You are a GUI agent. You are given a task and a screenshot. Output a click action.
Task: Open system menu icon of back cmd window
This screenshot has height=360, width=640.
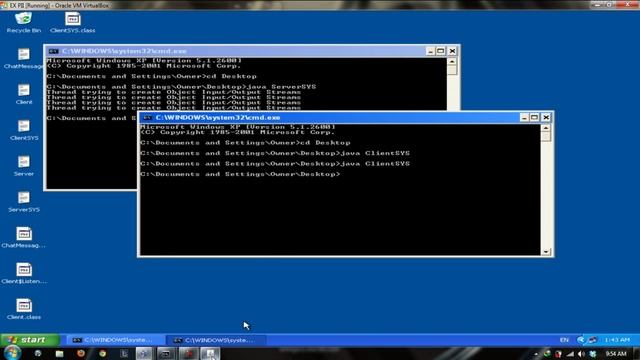pos(53,51)
